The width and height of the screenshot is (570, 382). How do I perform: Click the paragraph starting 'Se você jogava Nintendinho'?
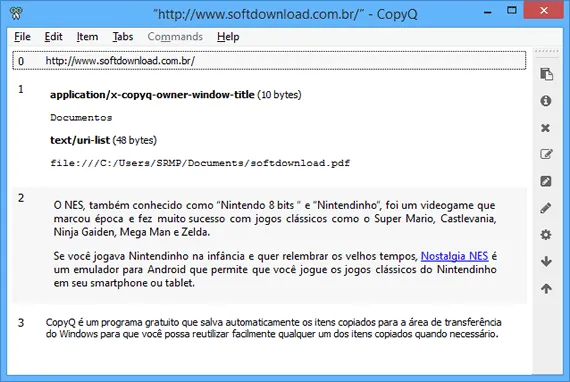click(275, 269)
